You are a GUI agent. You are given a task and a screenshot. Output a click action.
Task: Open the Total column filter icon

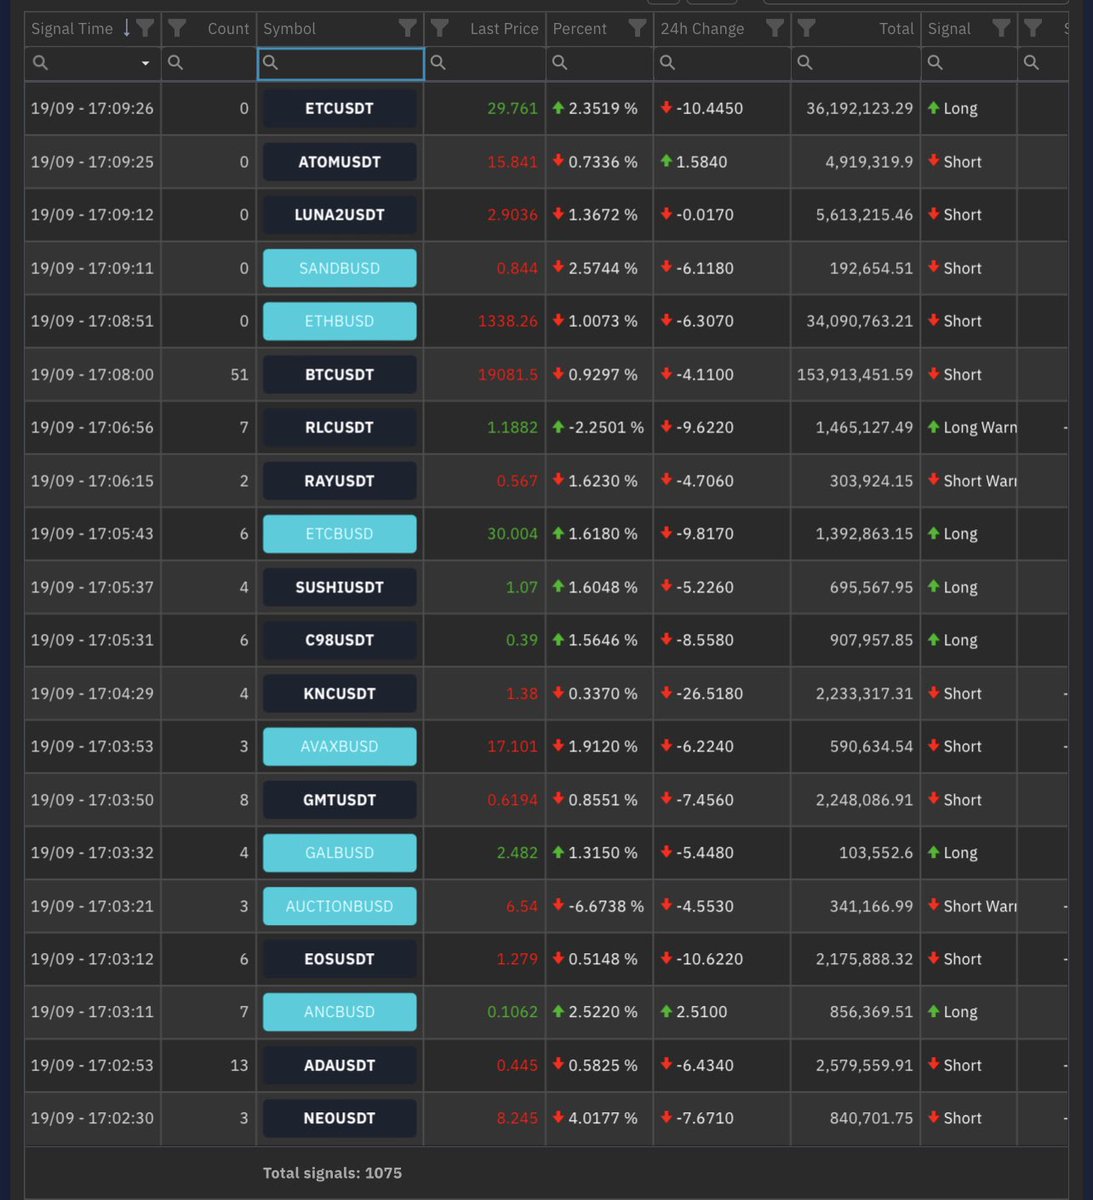pyautogui.click(x=807, y=28)
